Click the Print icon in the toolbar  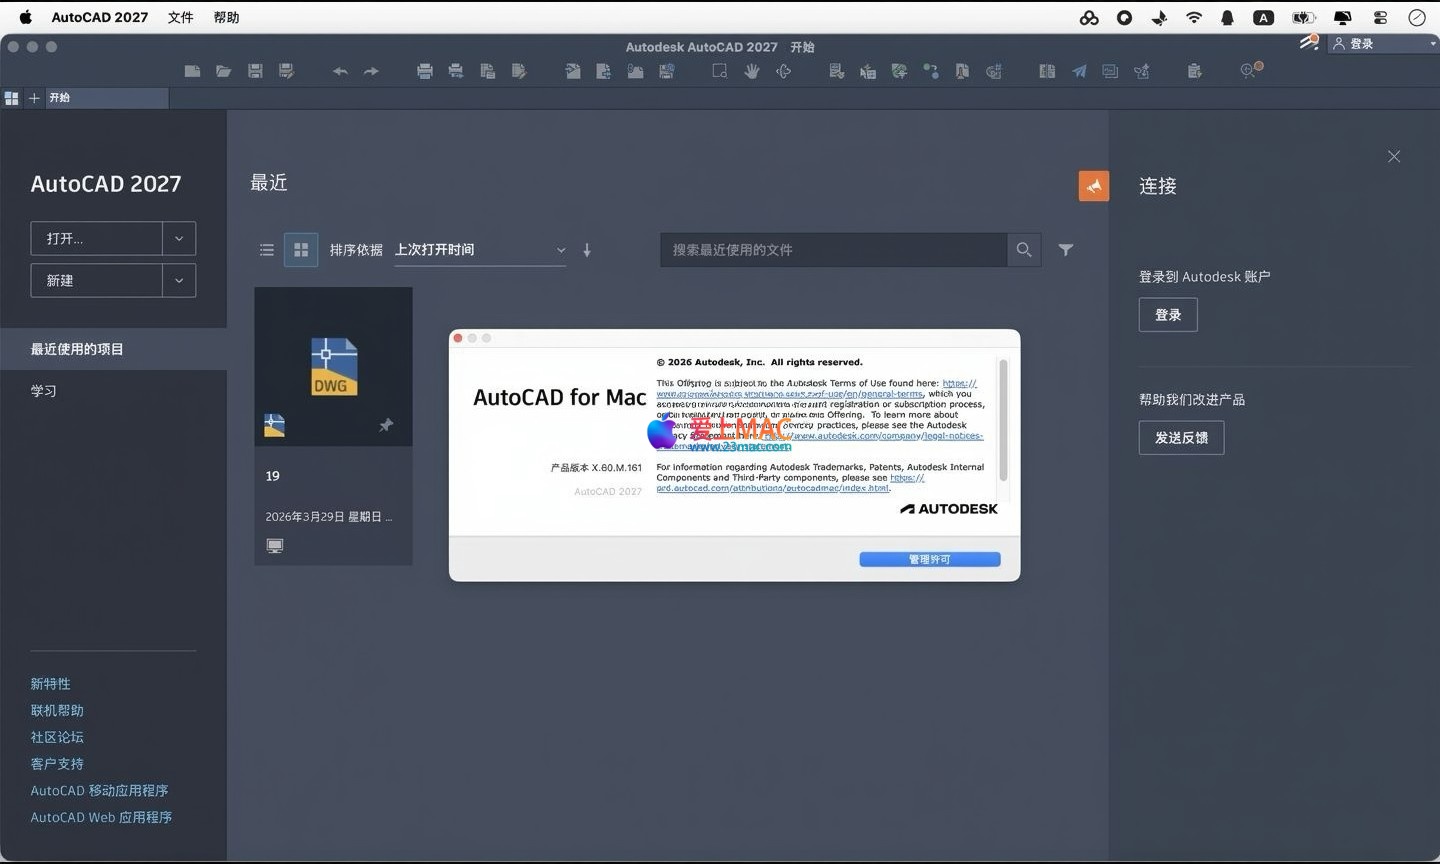(x=425, y=71)
